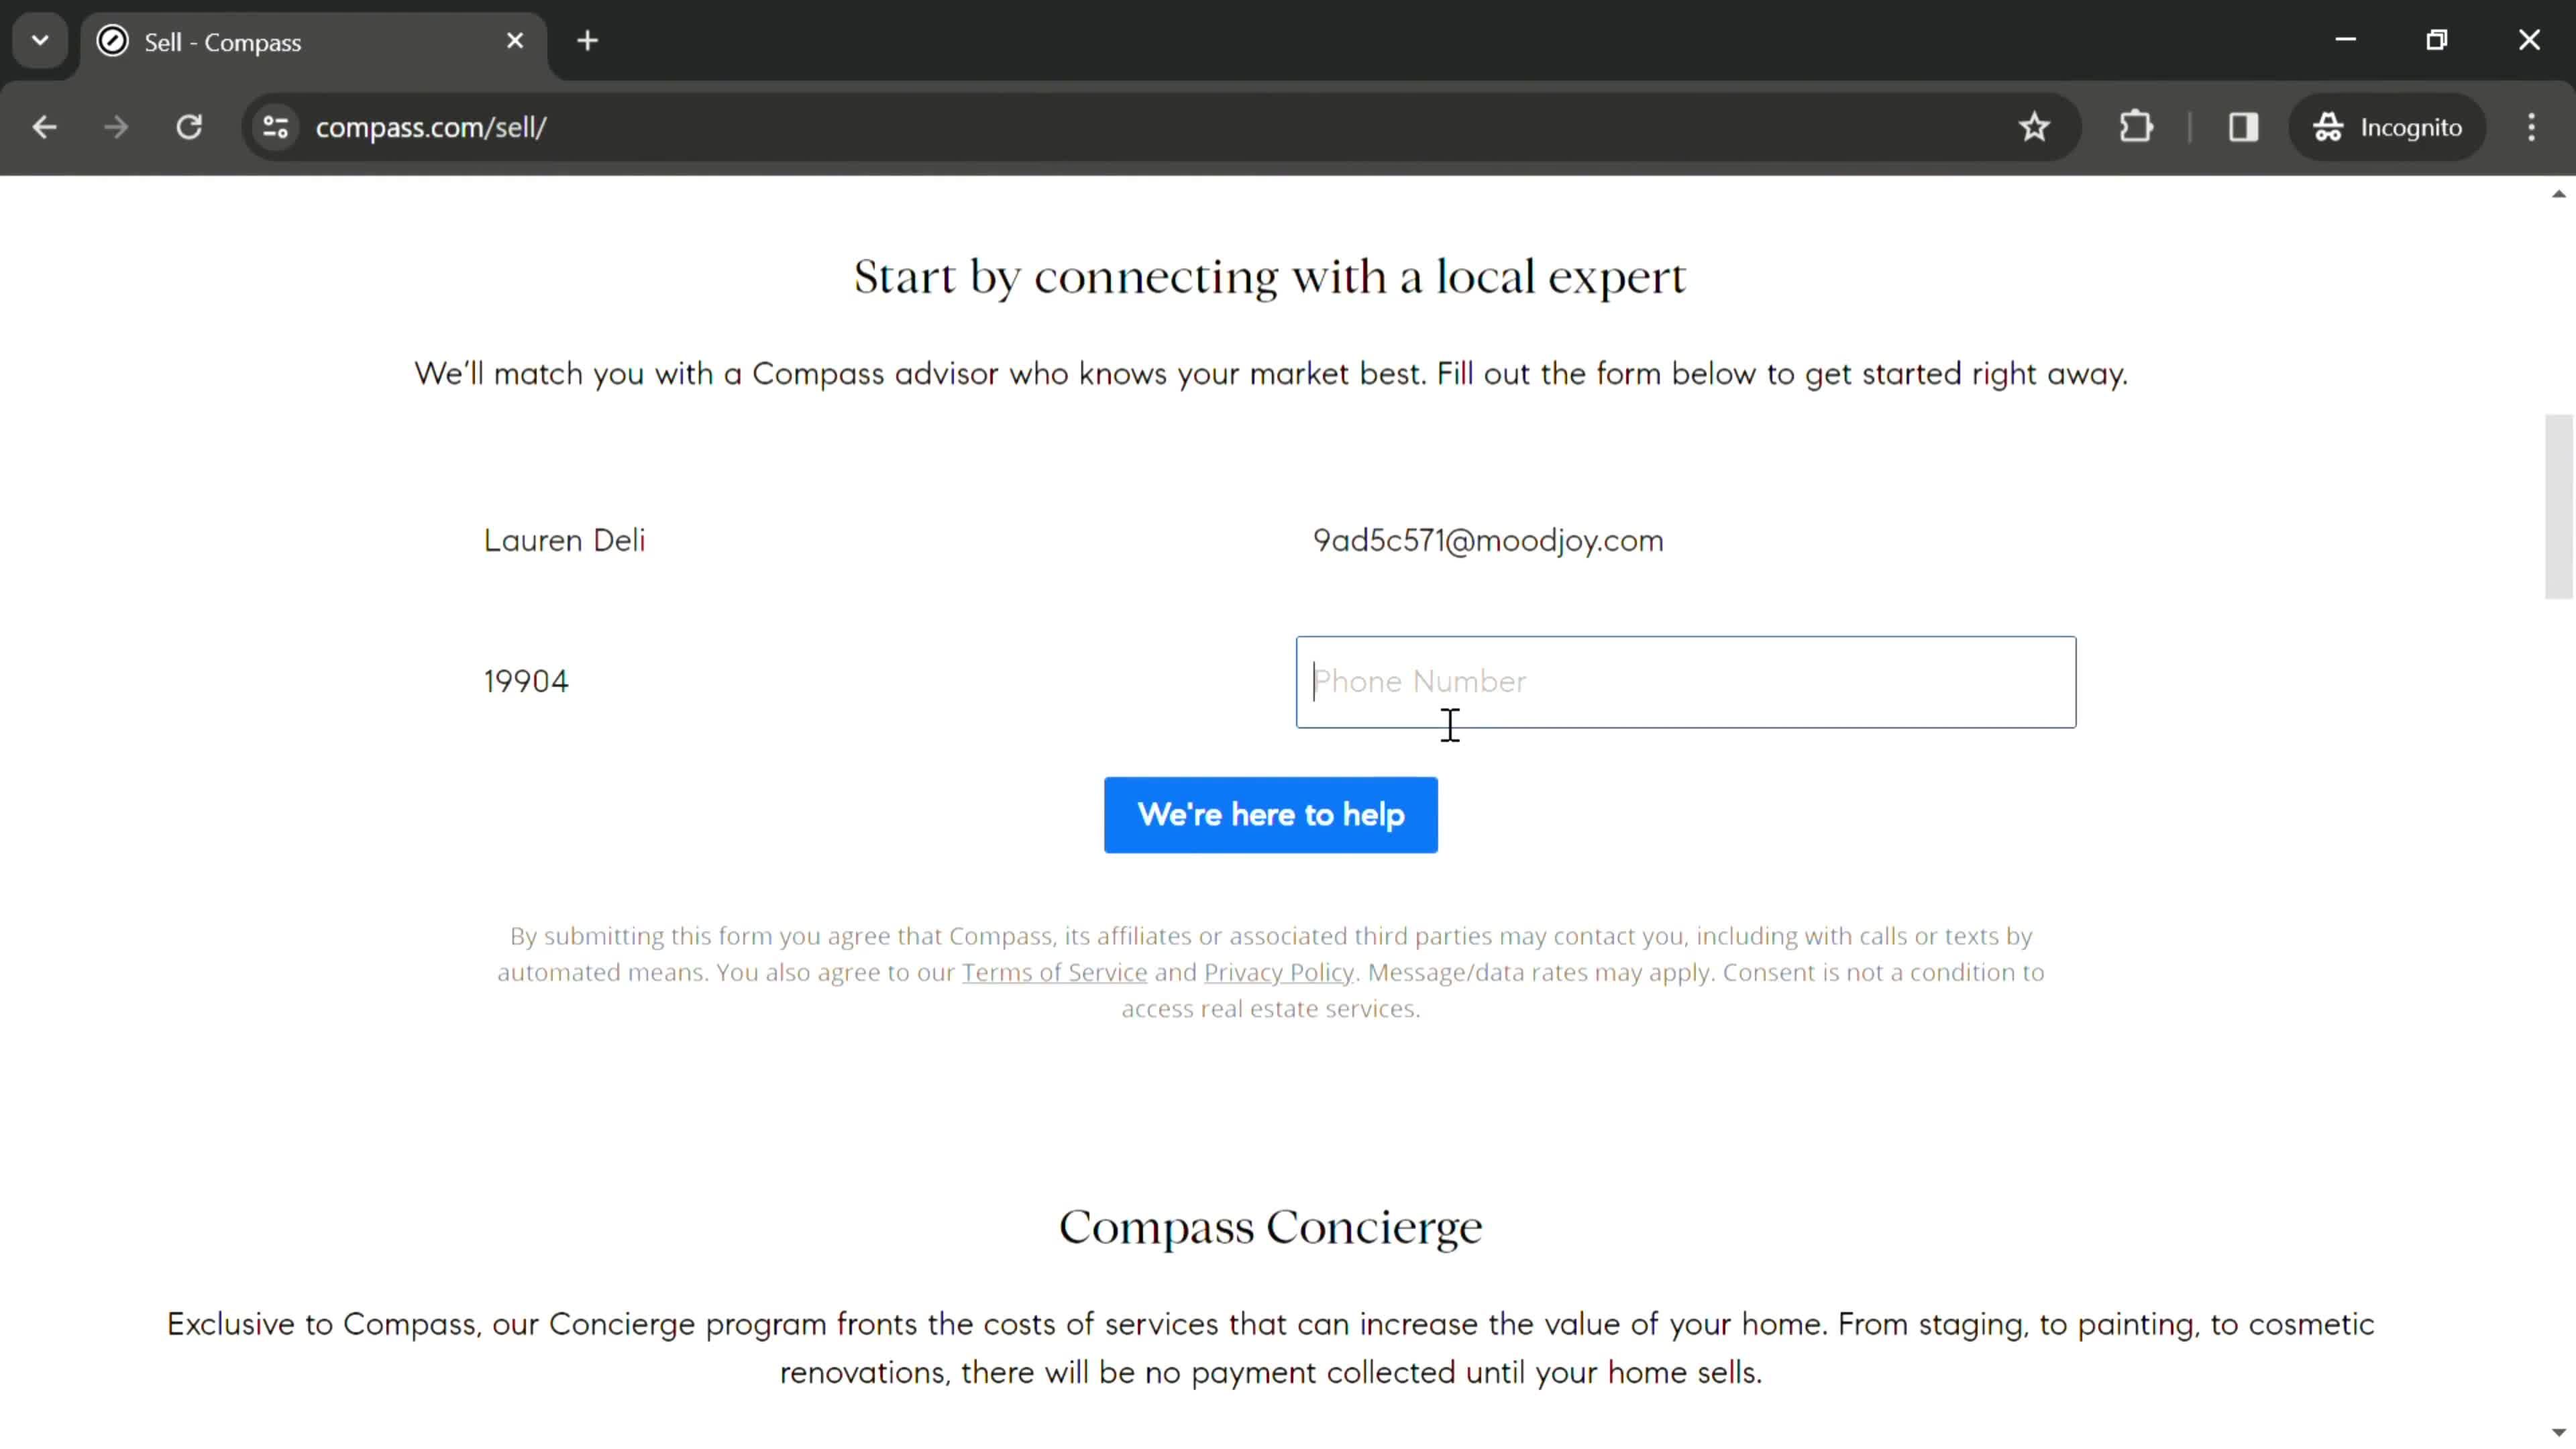This screenshot has height=1449, width=2576.
Task: Click the Privacy Policy link
Action: 1277,971
